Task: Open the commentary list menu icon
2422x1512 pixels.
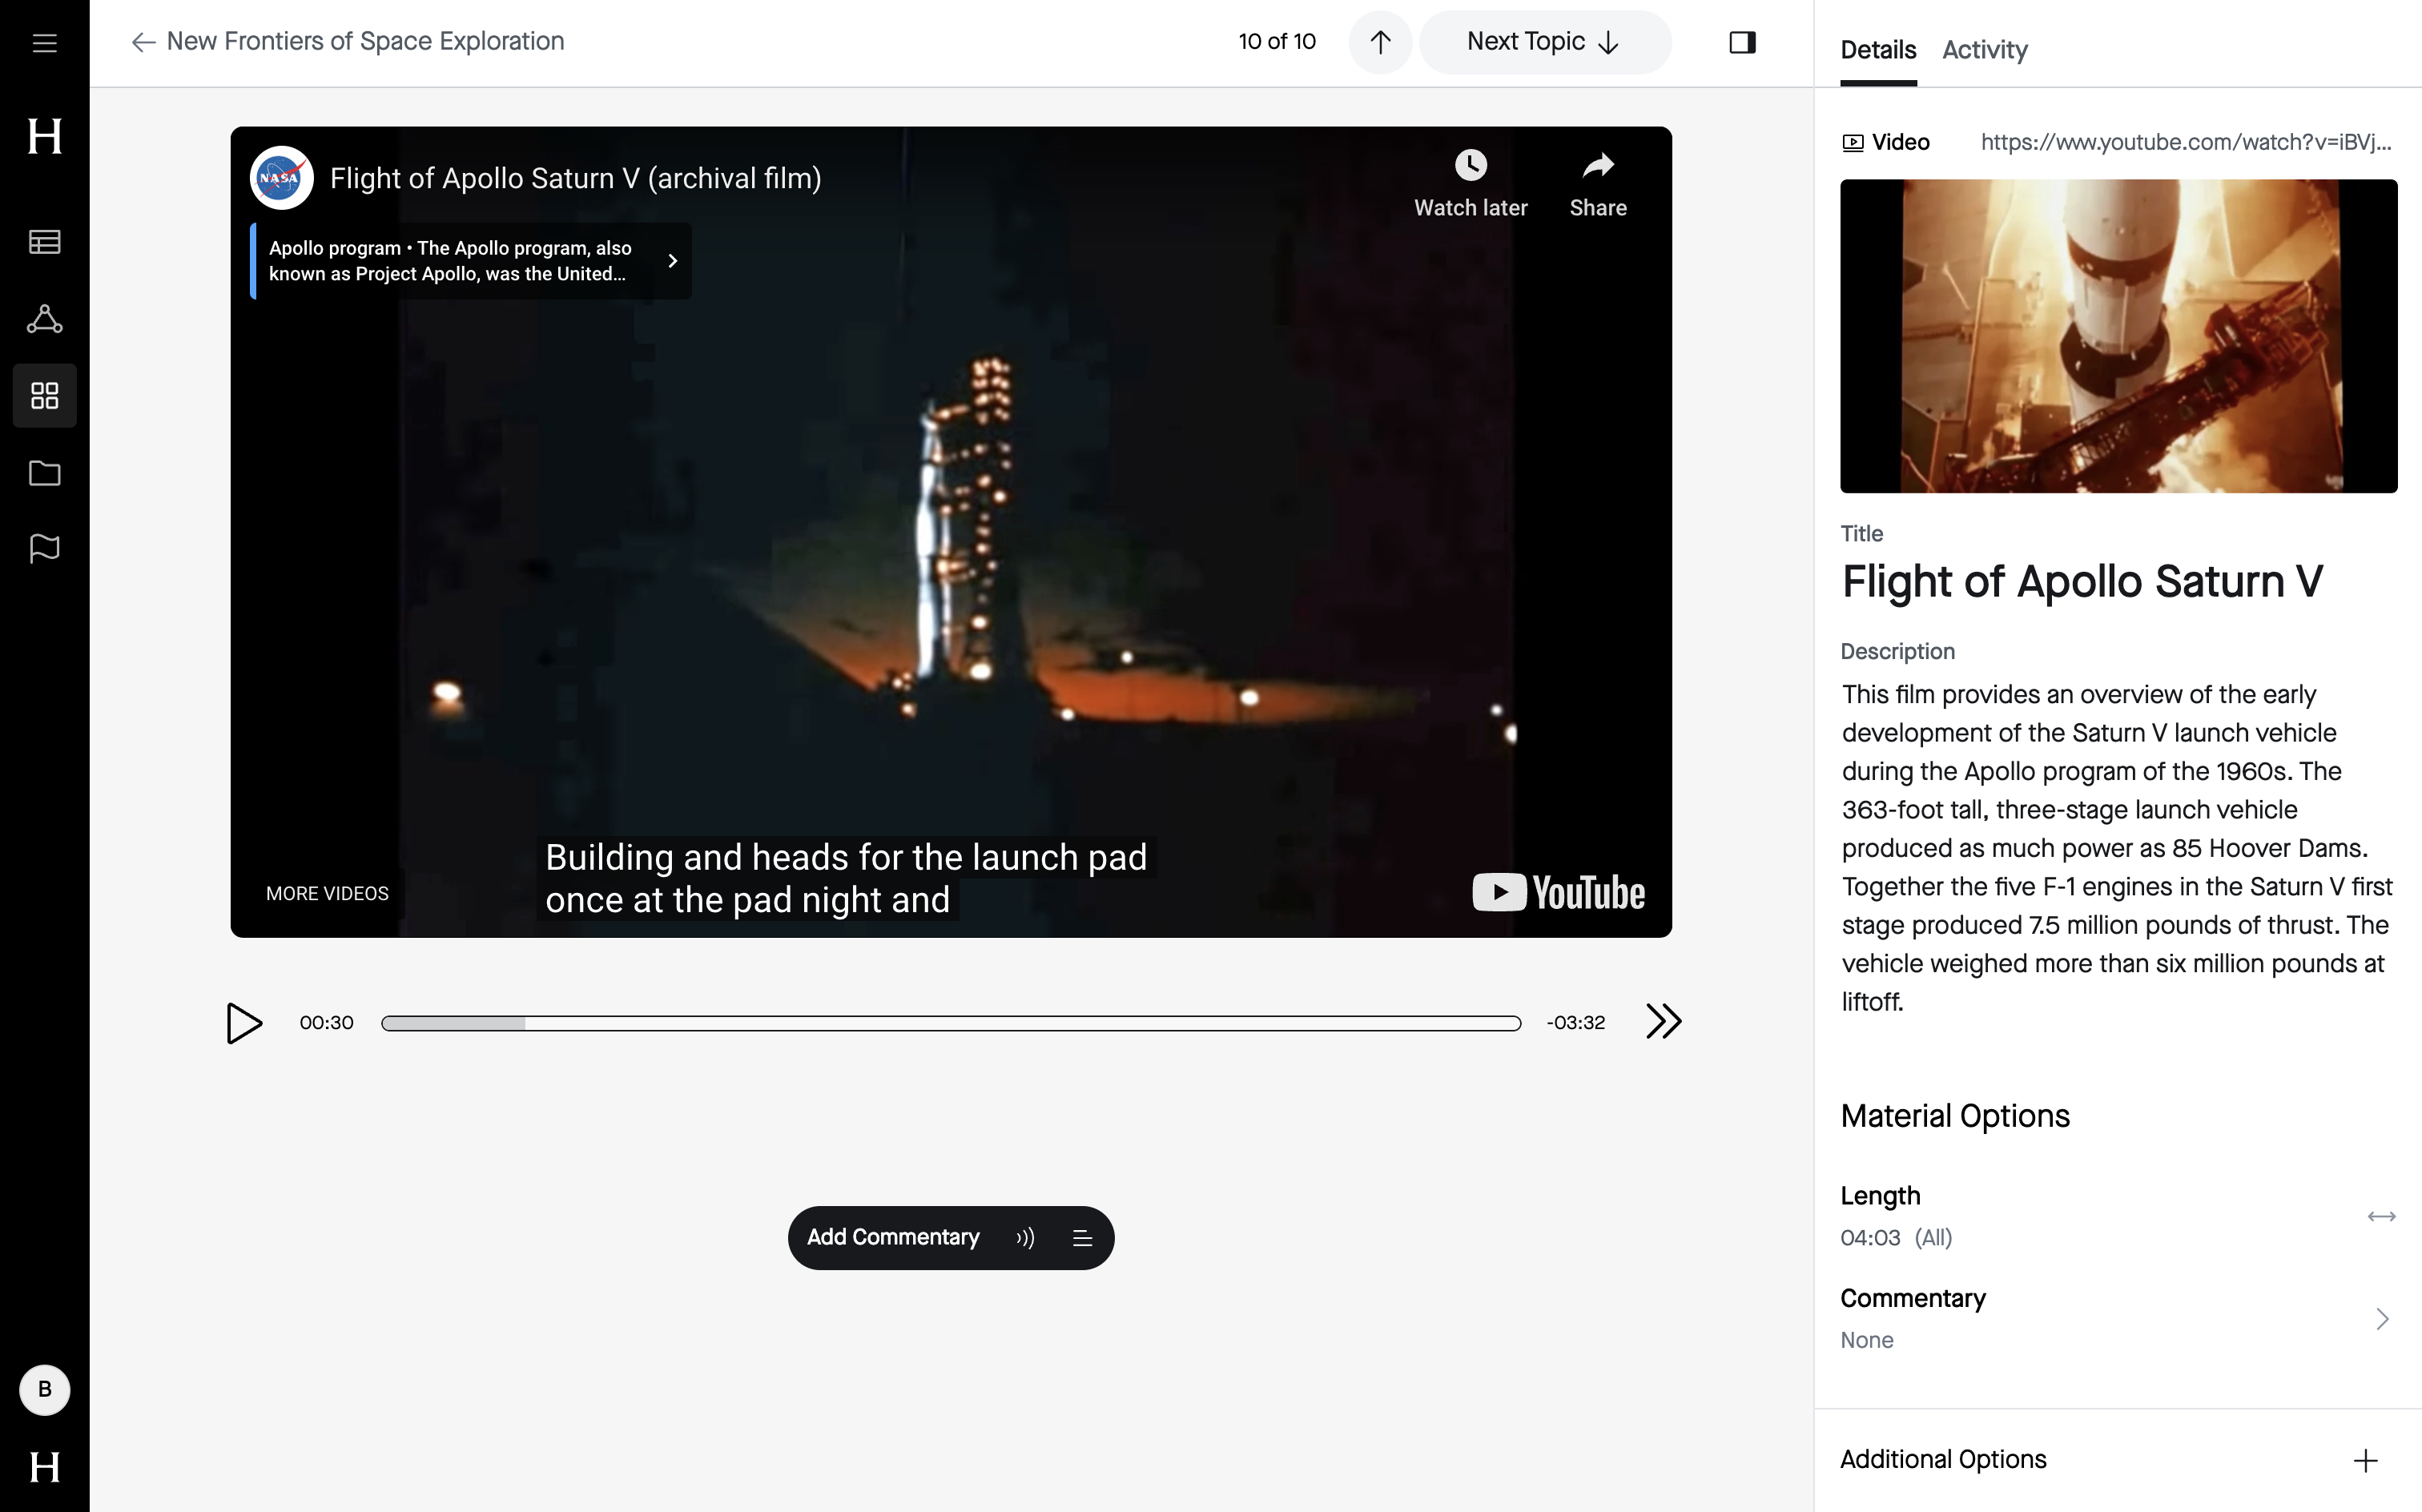Action: [1081, 1238]
